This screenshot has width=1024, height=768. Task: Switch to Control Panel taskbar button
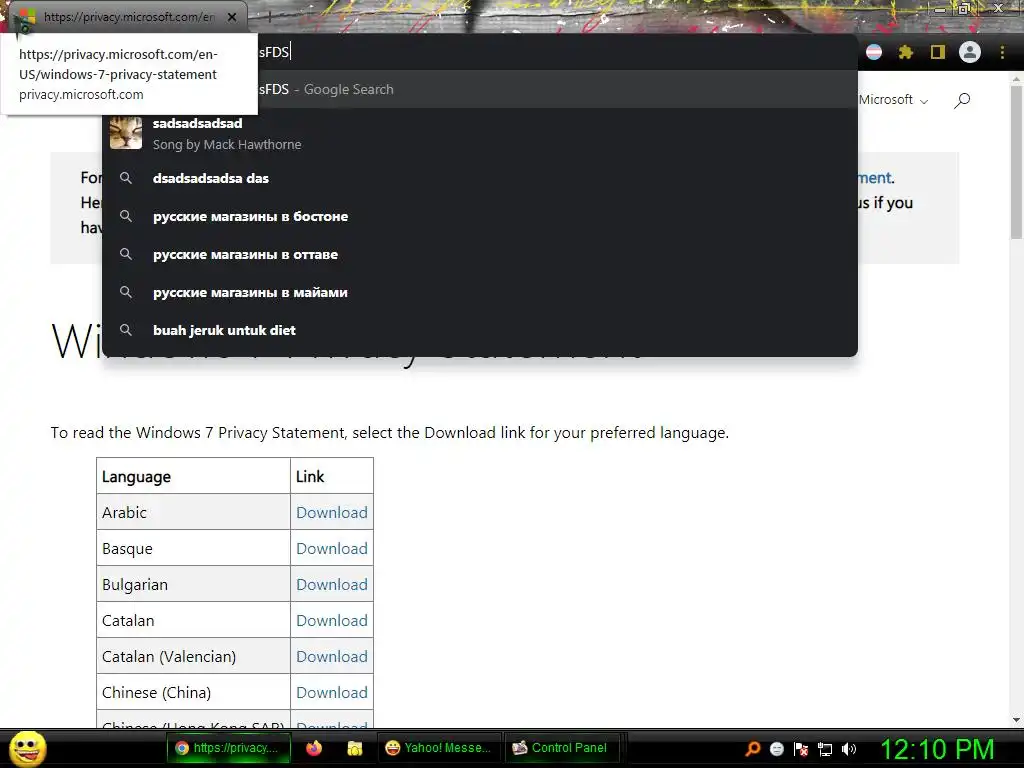(x=561, y=748)
